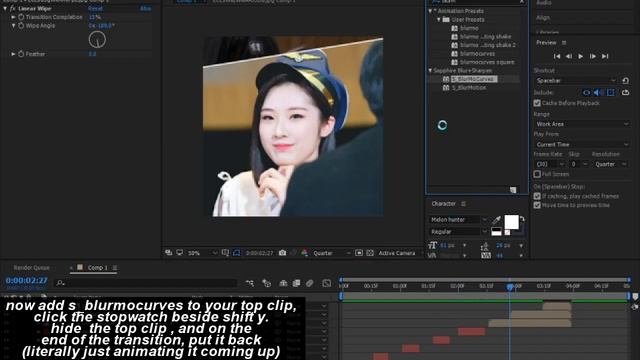Open the Current Time play-from dropdown
This screenshot has width=640, height=360.
[x=582, y=144]
